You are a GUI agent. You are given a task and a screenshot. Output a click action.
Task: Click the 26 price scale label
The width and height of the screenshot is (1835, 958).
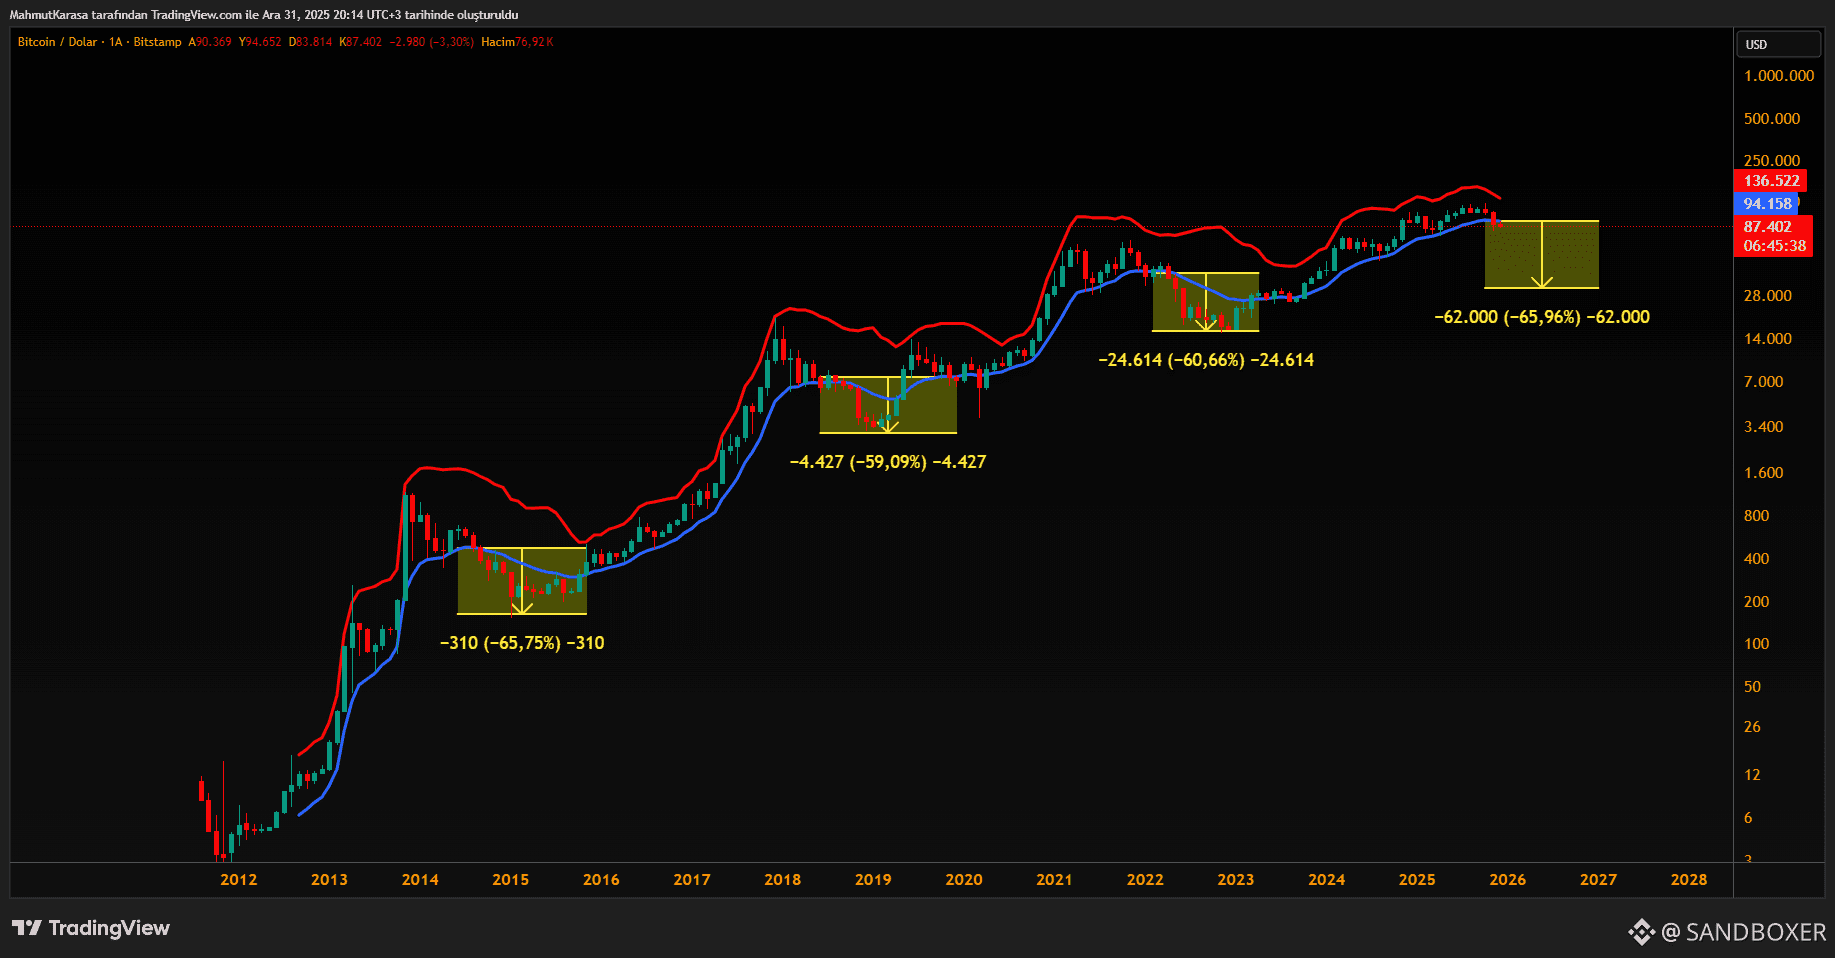tap(1753, 727)
